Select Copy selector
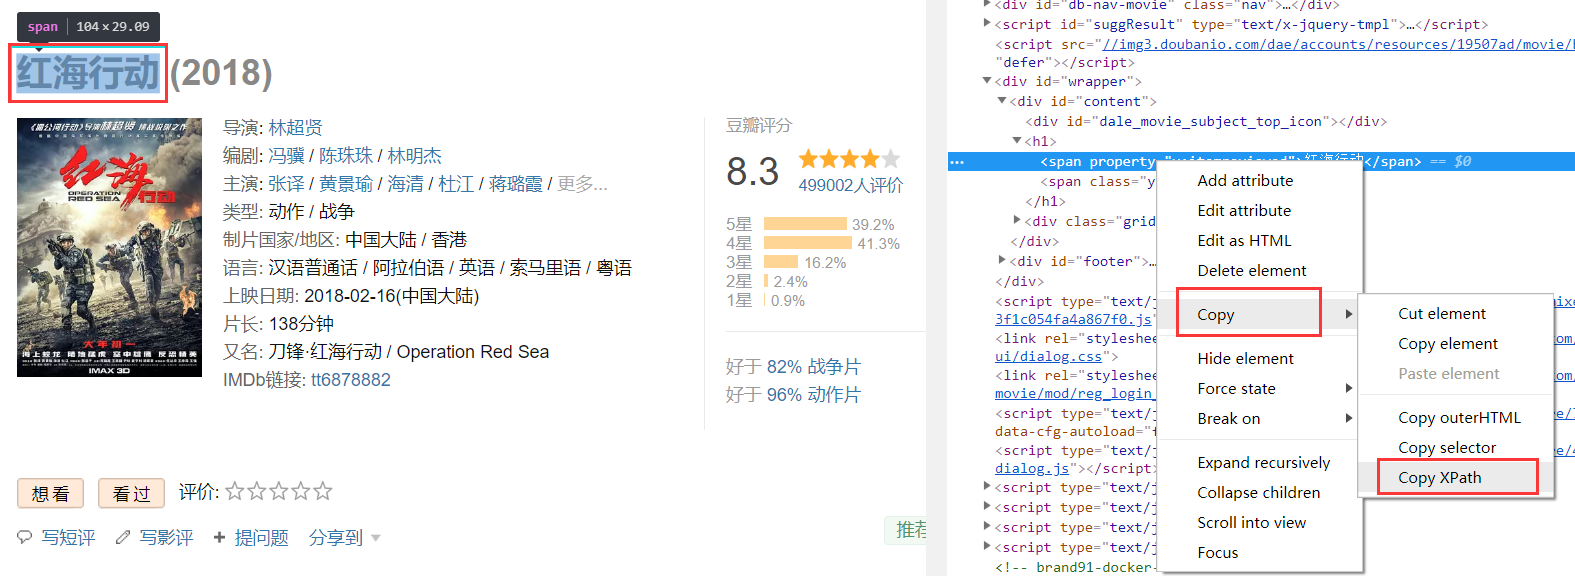The height and width of the screenshot is (576, 1575). pyautogui.click(x=1447, y=447)
